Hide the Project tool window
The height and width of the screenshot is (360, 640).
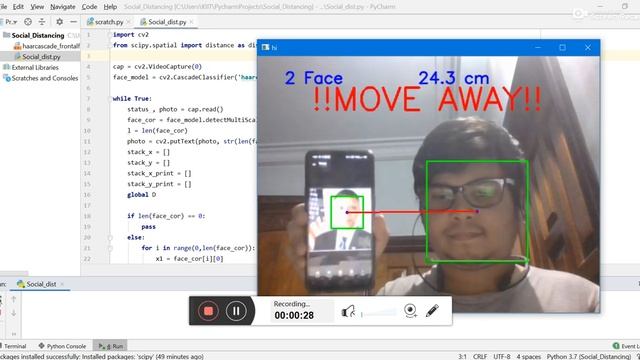[x=73, y=22]
